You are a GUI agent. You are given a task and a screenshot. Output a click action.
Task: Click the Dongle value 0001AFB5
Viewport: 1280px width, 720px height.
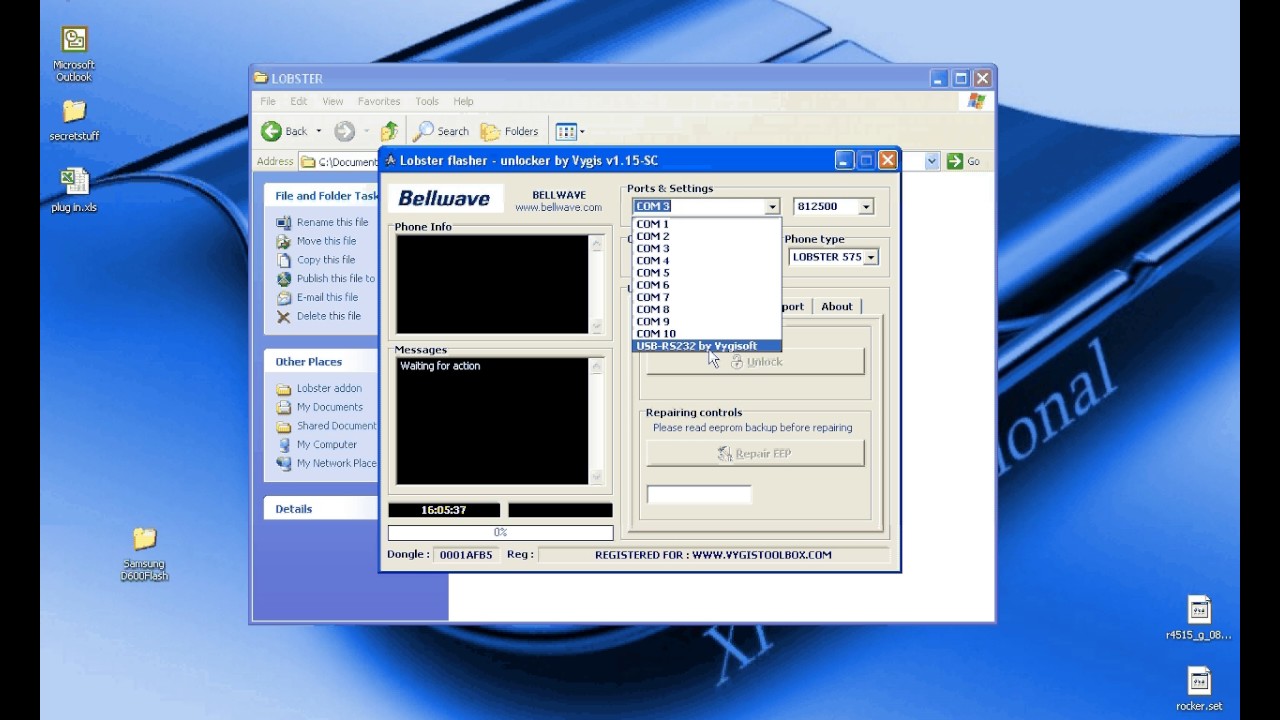click(466, 555)
